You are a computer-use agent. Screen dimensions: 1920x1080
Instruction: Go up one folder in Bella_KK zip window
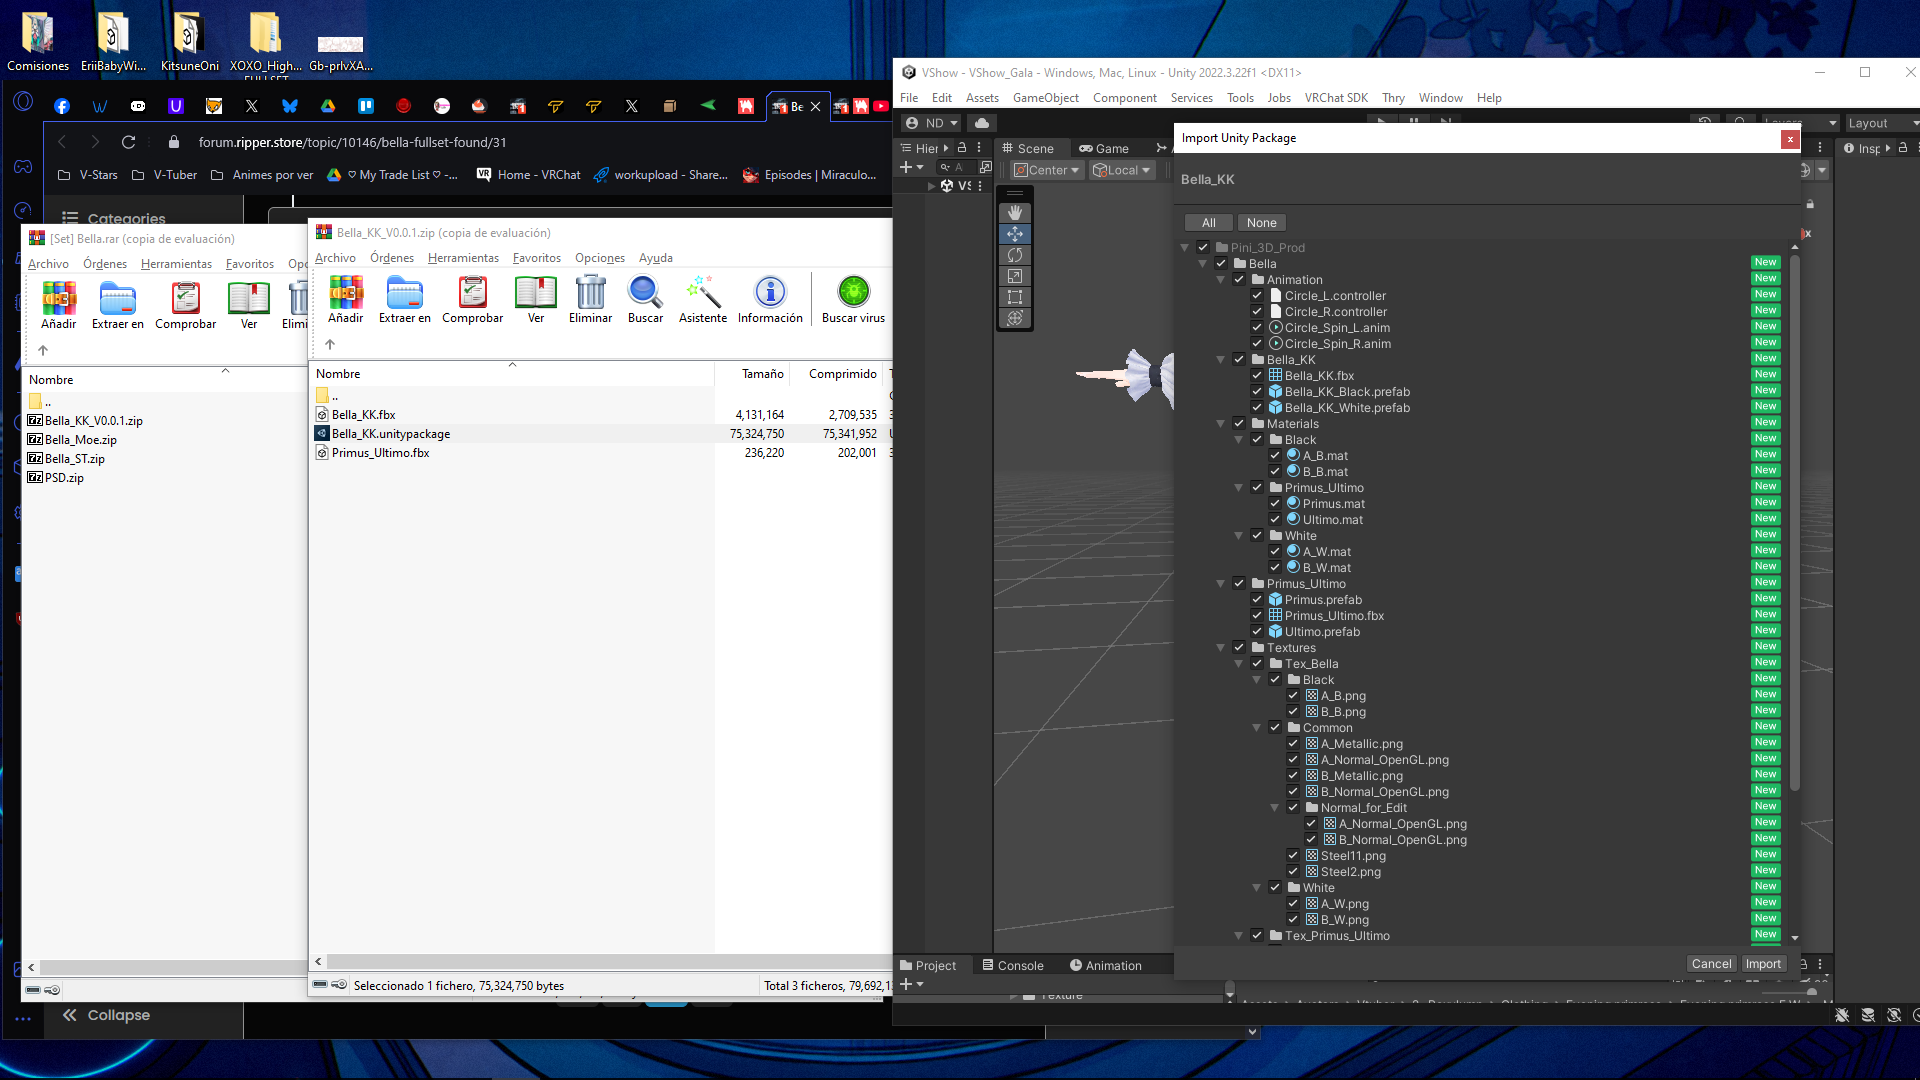330,344
